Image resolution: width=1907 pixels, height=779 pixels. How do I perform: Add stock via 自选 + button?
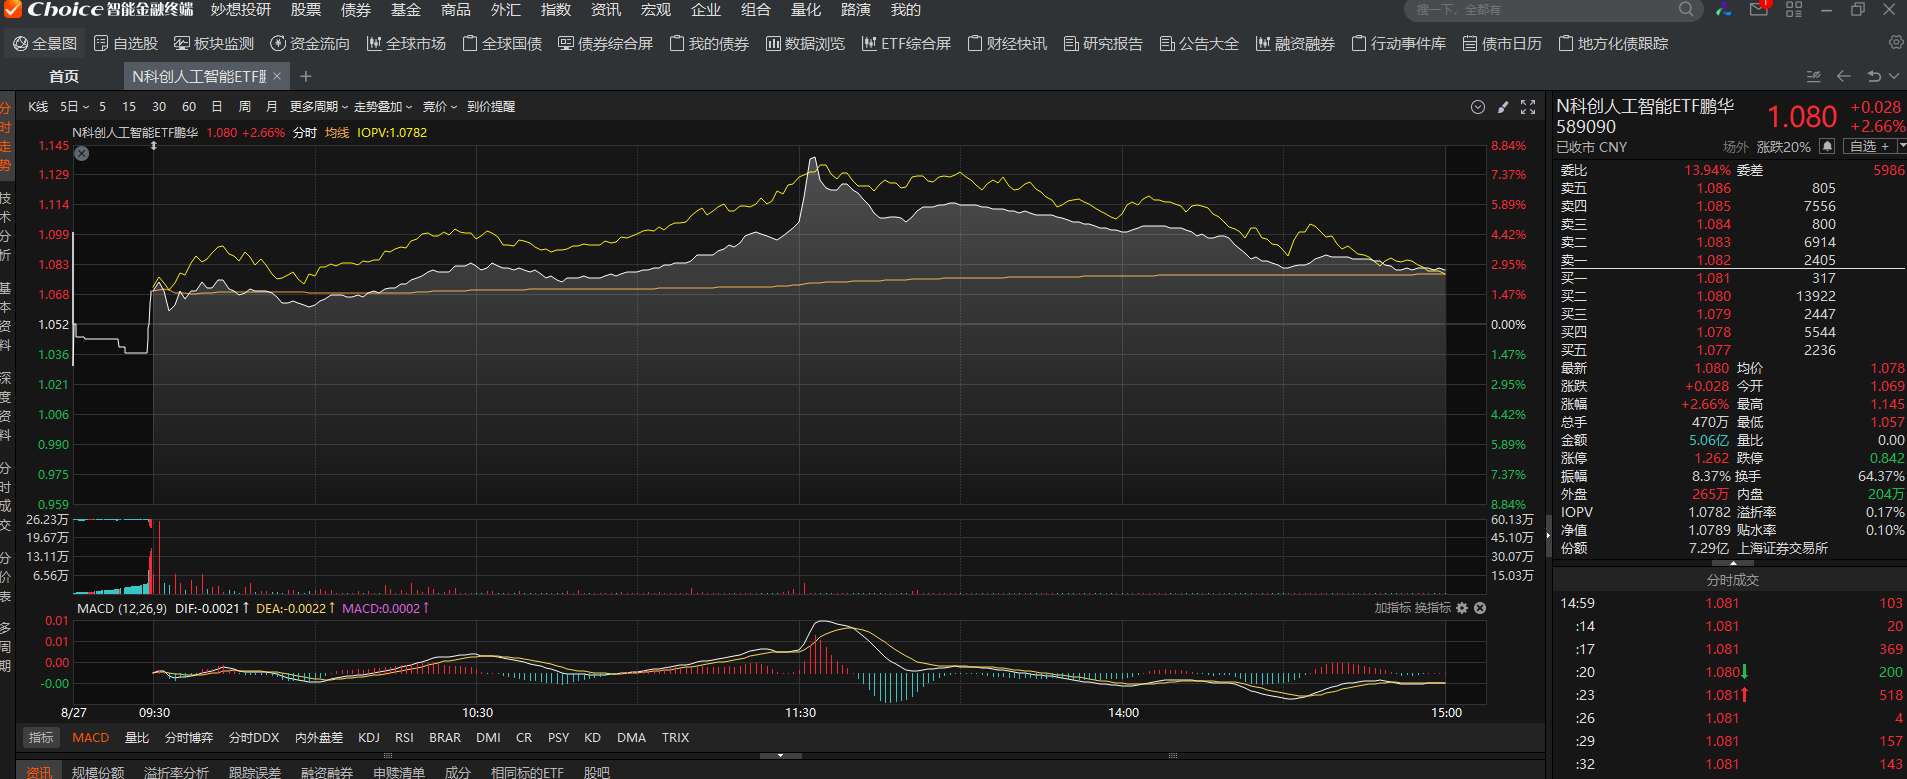click(x=1869, y=147)
